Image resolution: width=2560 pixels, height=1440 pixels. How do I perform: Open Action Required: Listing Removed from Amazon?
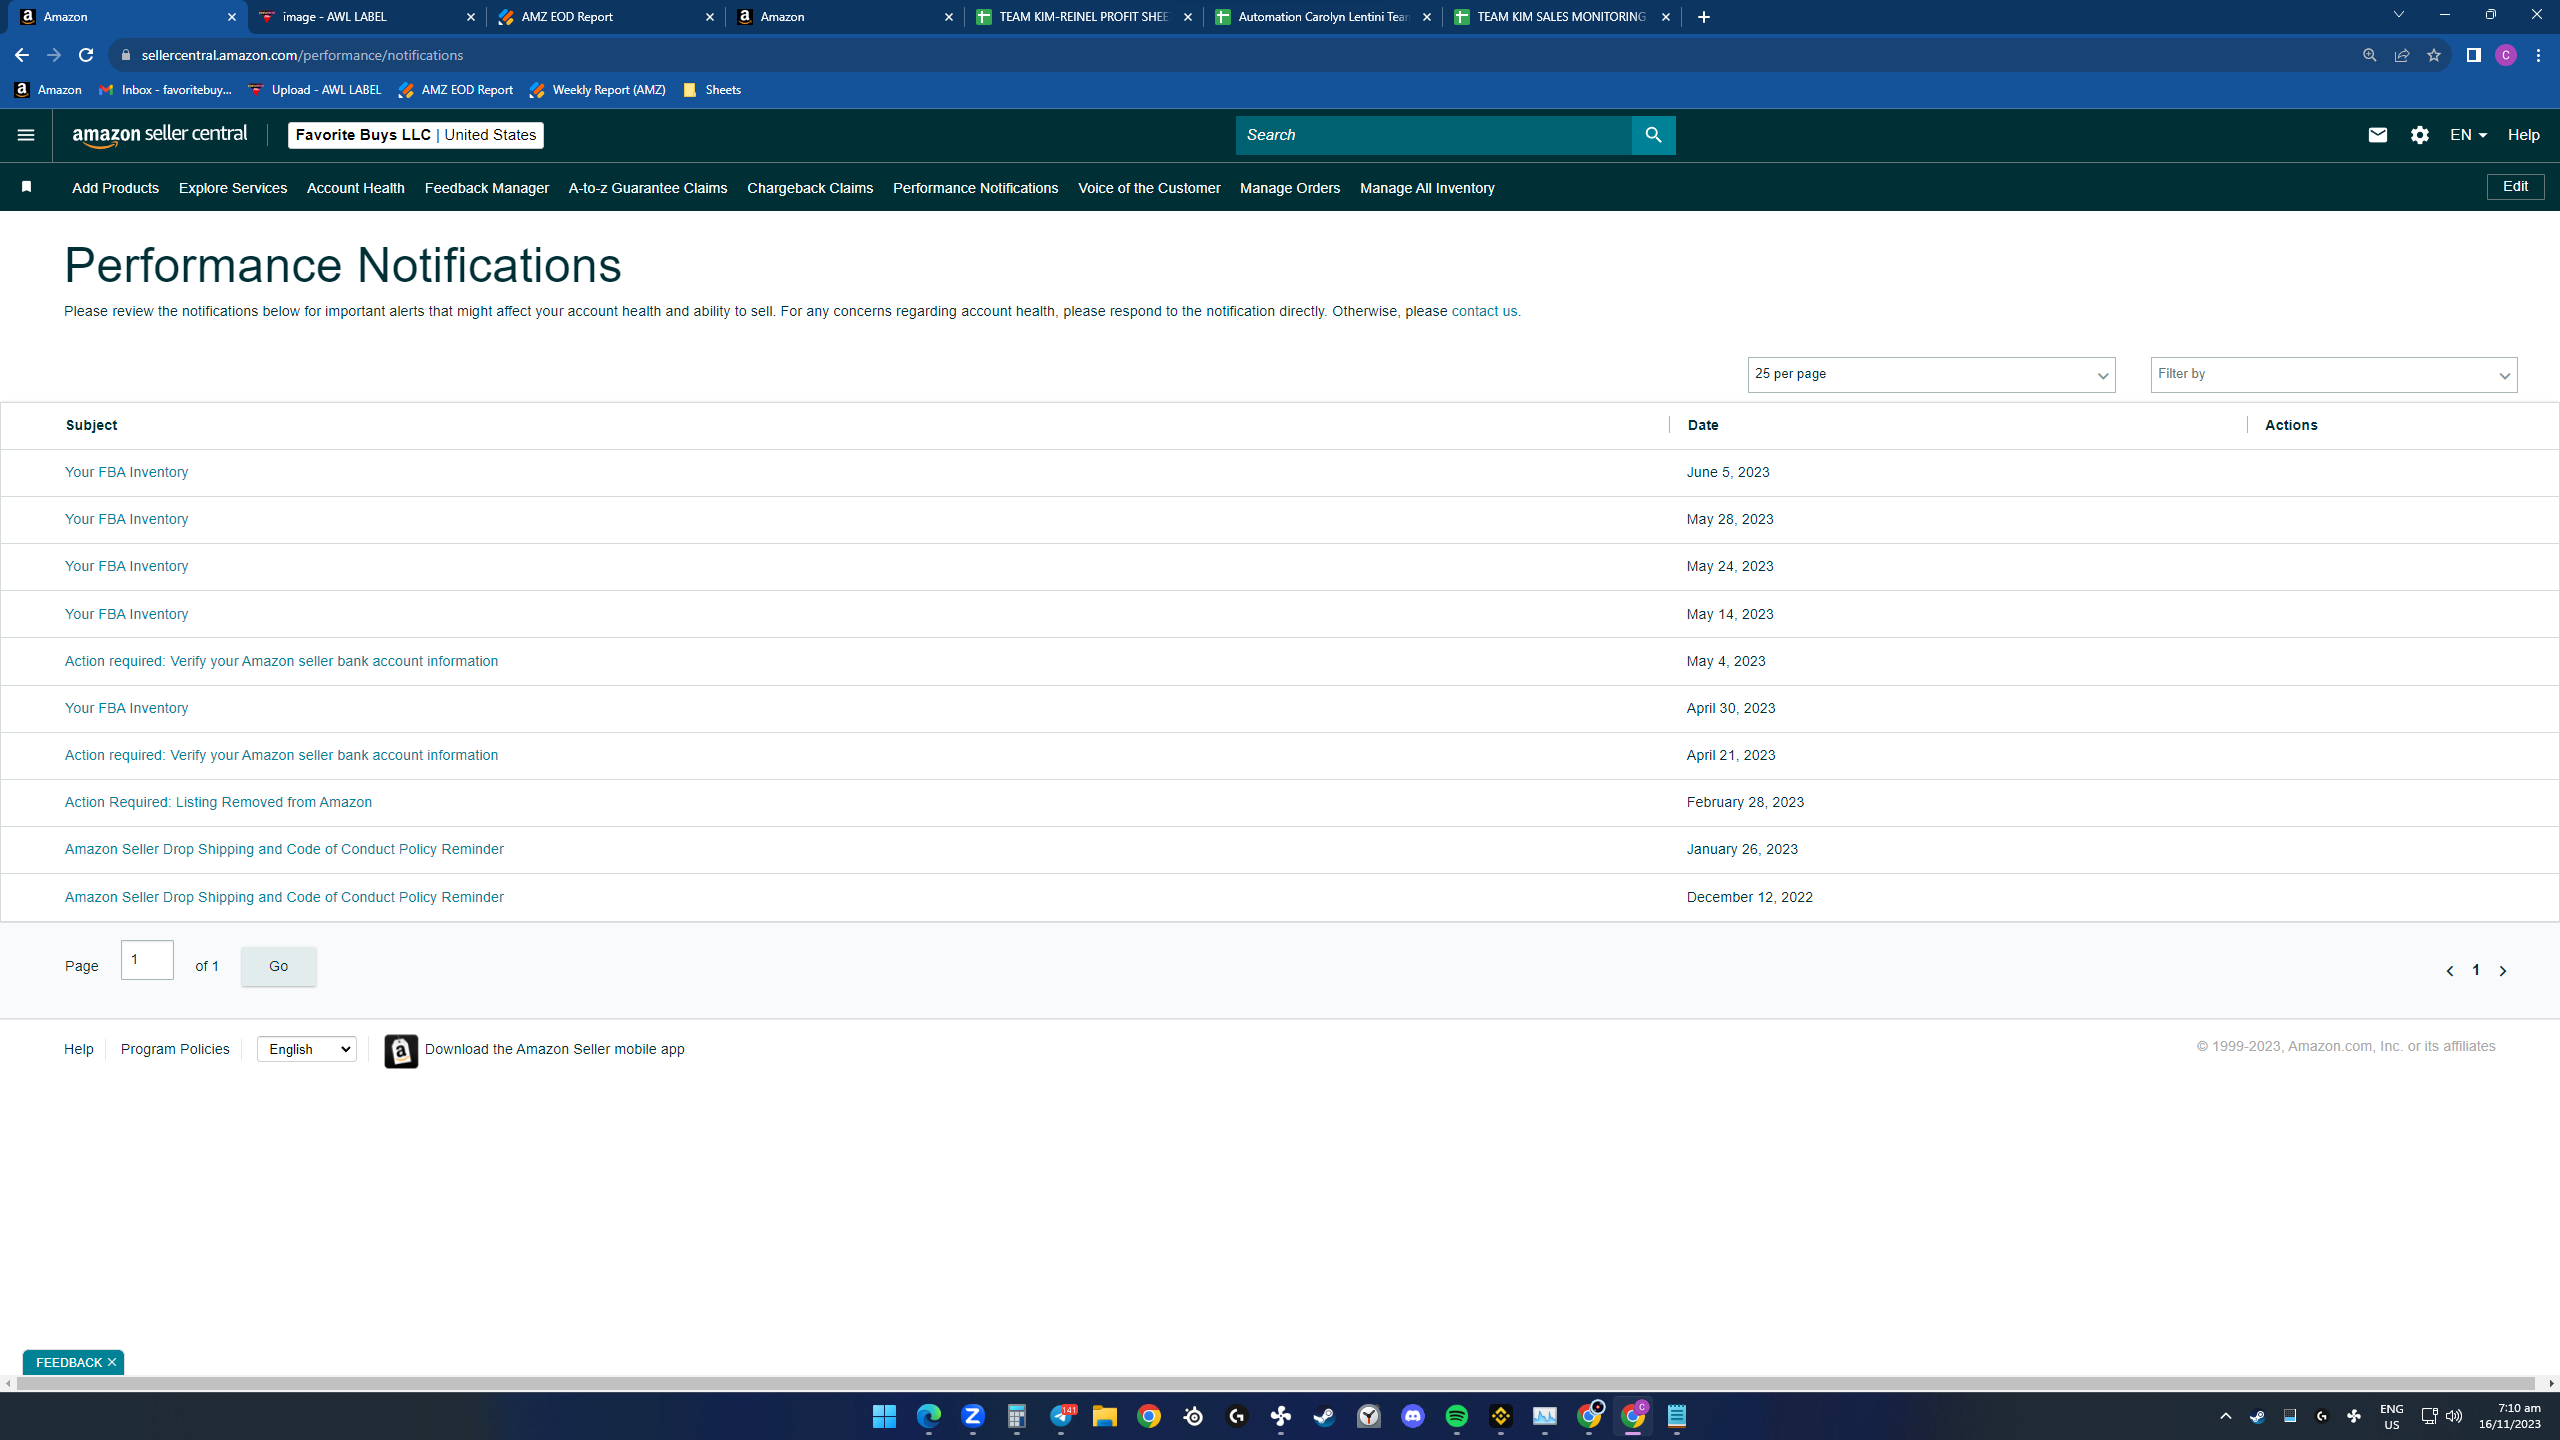(x=218, y=802)
